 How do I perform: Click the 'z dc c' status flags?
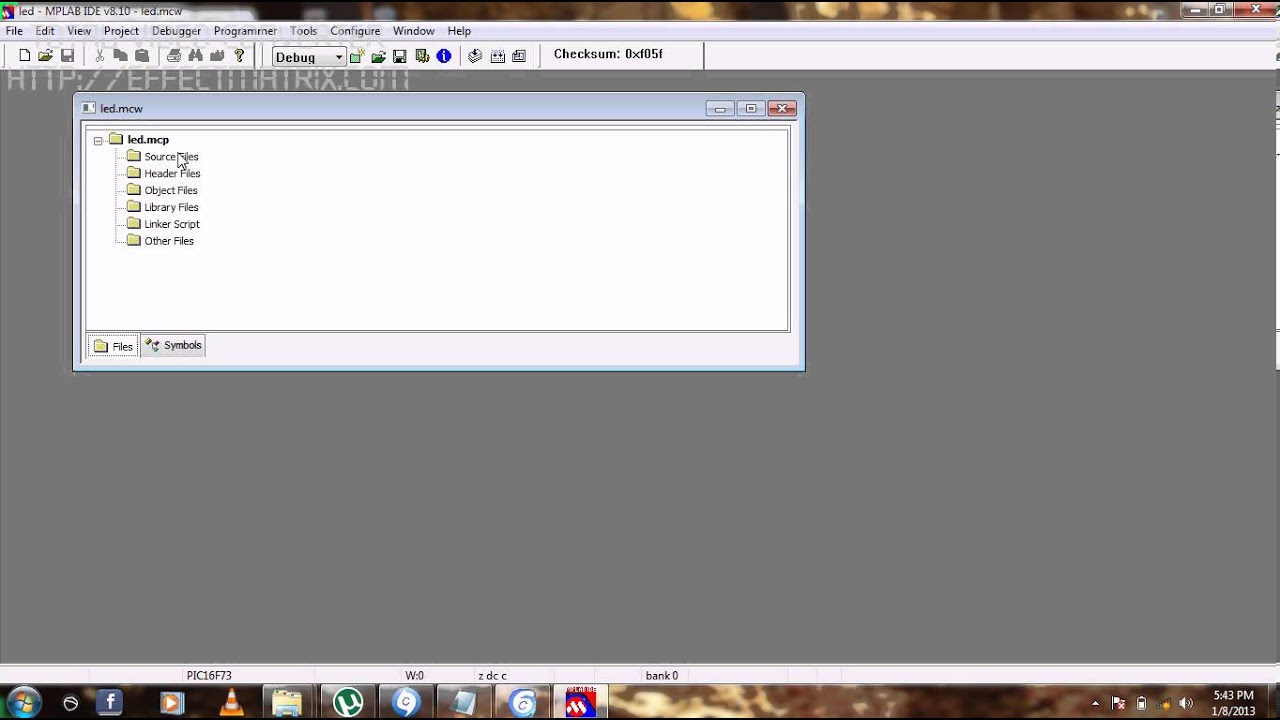click(x=492, y=676)
